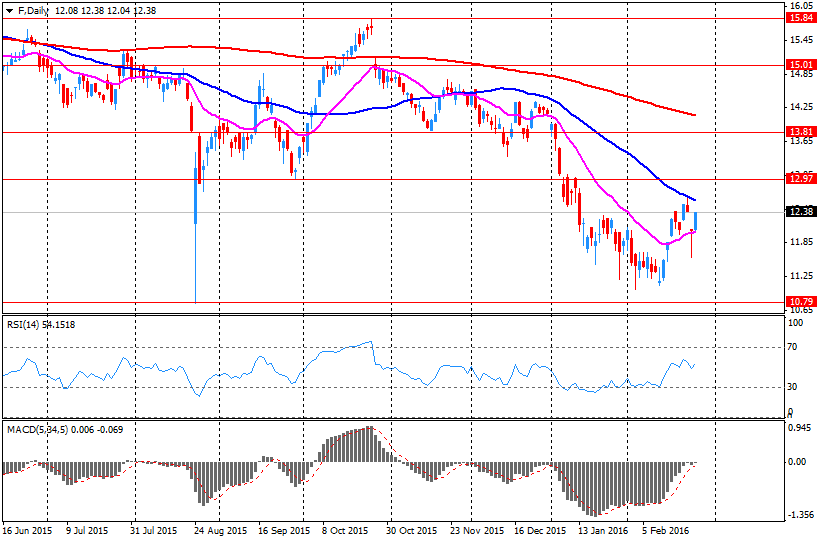Viewport: 824px width, 539px height.
Task: Click the long blue August 2015 spike candle
Action: click(195, 229)
